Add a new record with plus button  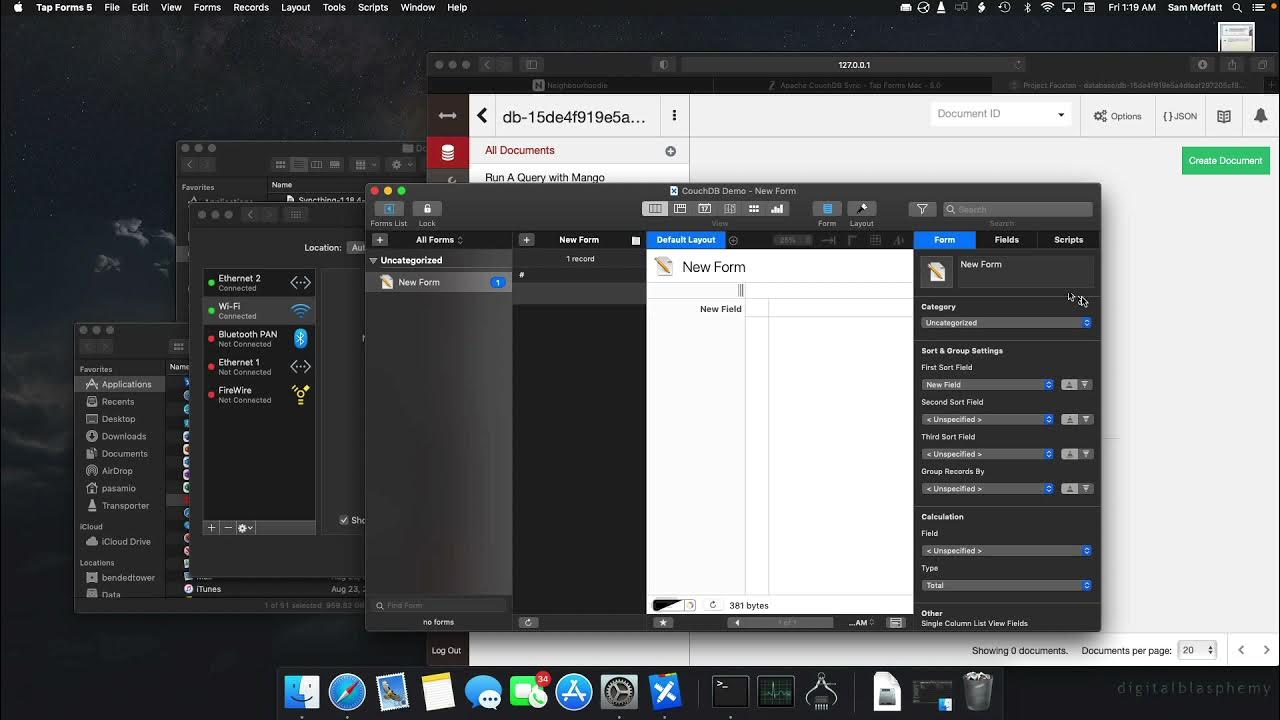point(527,240)
